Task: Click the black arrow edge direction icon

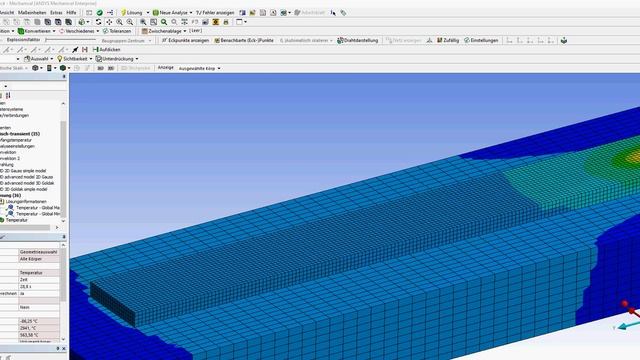Action: pos(75,49)
